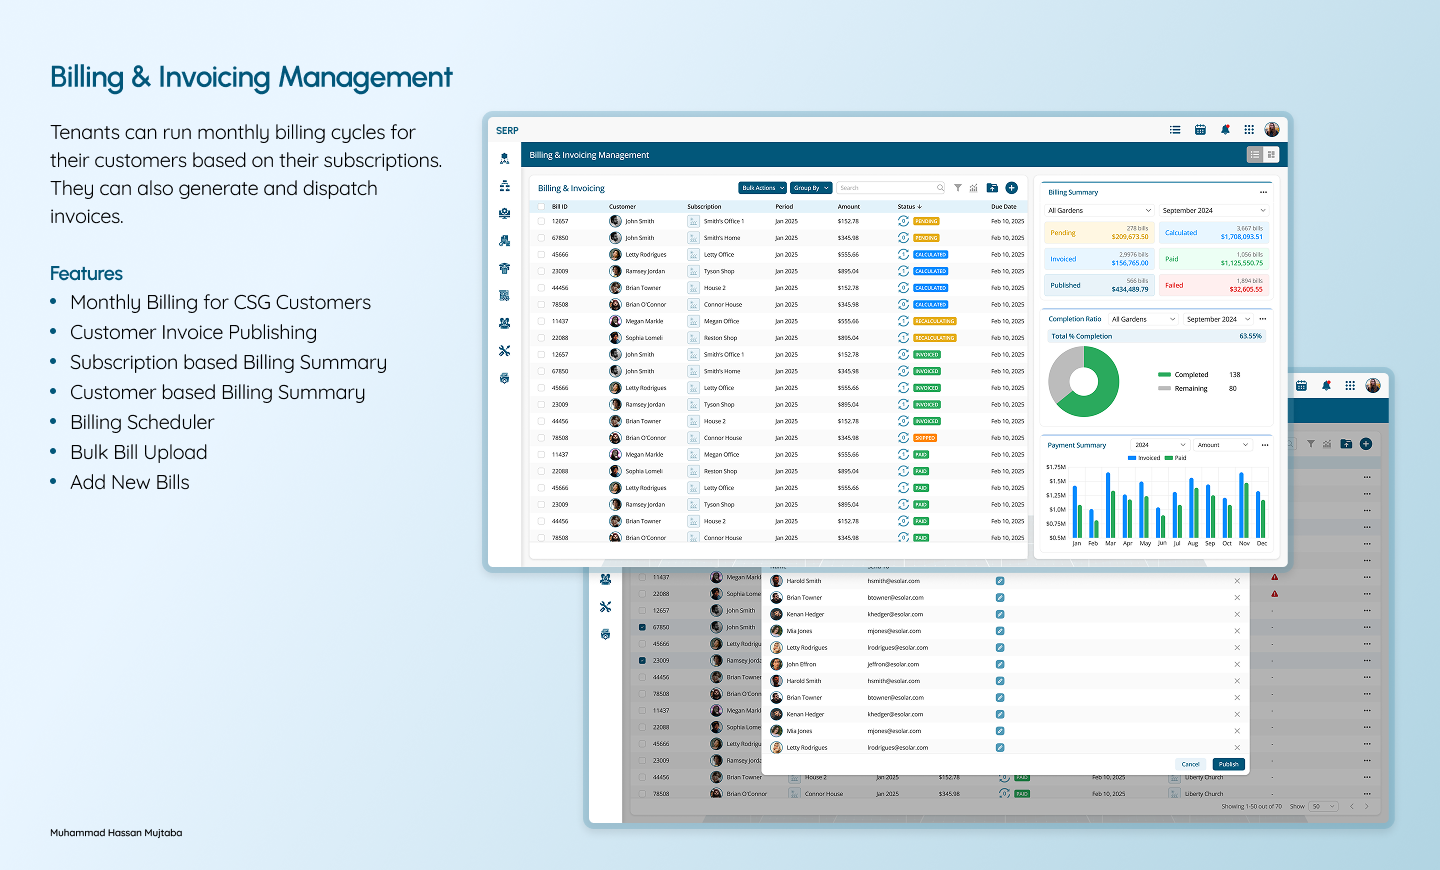This screenshot has width=1440, height=870.
Task: Click the Publish button in the dialog
Action: coord(1228,763)
